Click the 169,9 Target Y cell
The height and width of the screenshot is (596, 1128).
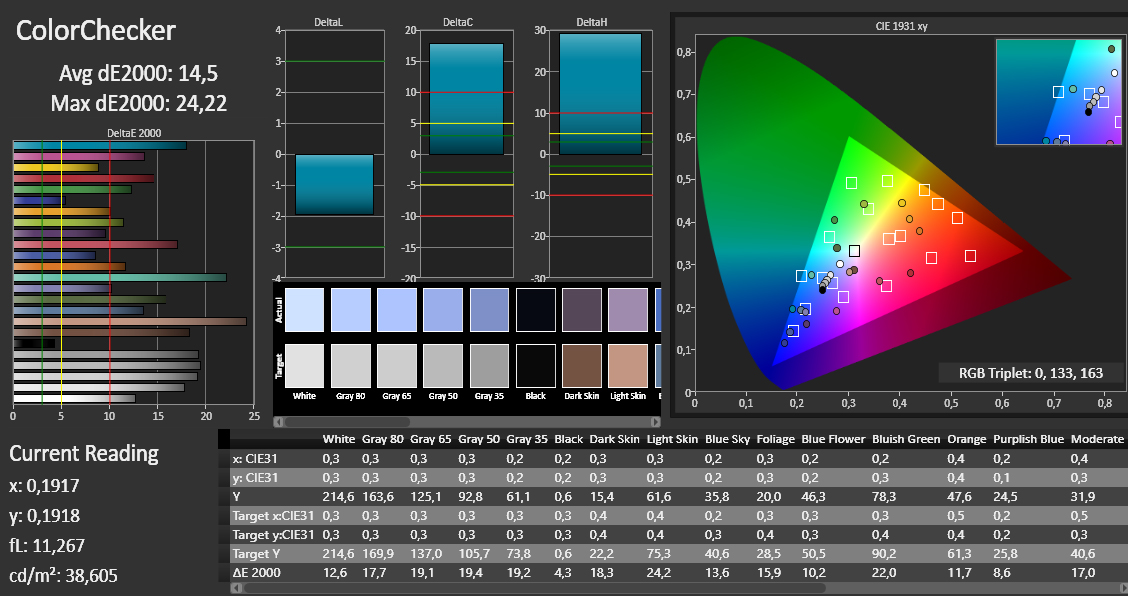click(377, 554)
